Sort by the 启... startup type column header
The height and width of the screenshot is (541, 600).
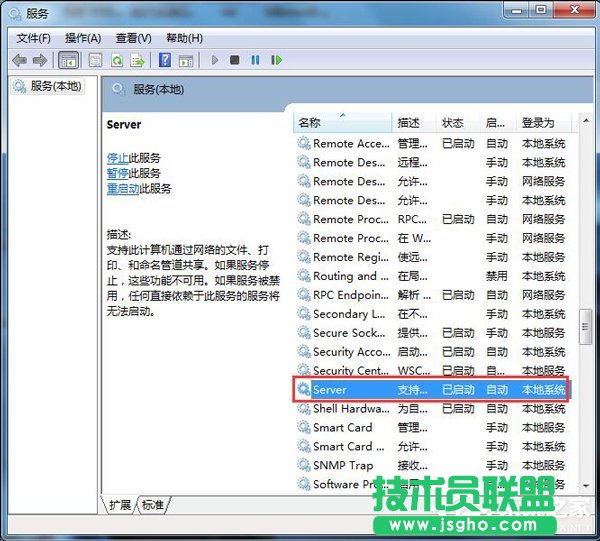(x=498, y=123)
